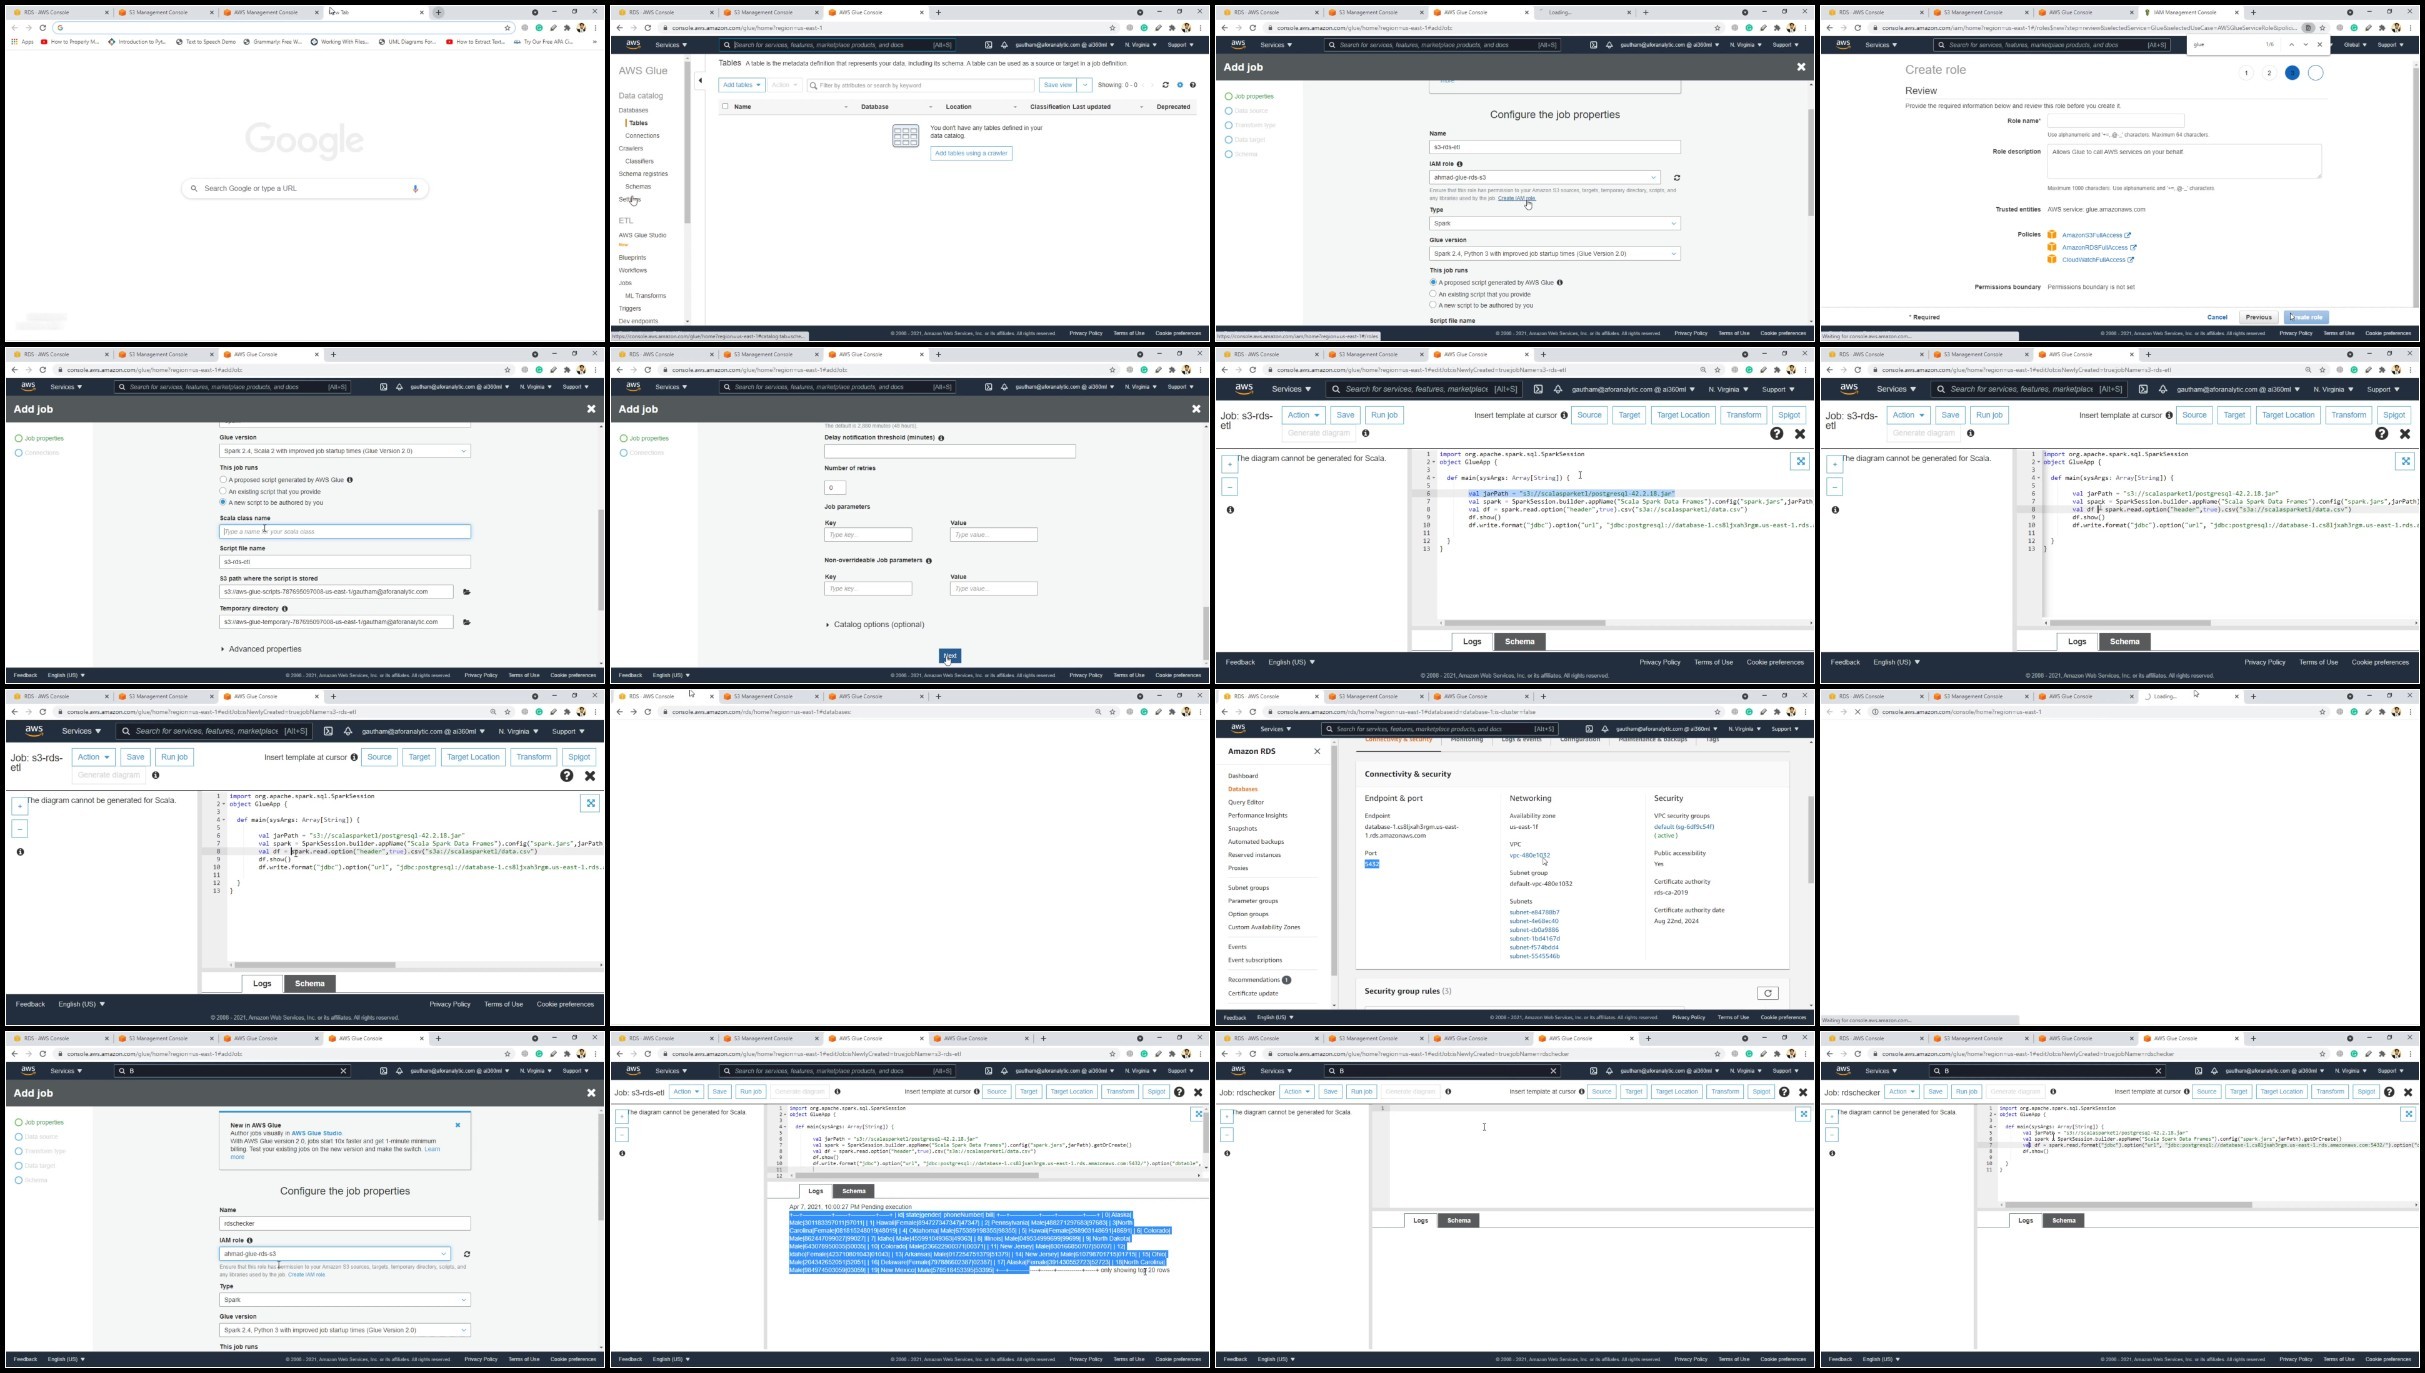
Task: Click the Scala class name input field
Action: (x=345, y=532)
